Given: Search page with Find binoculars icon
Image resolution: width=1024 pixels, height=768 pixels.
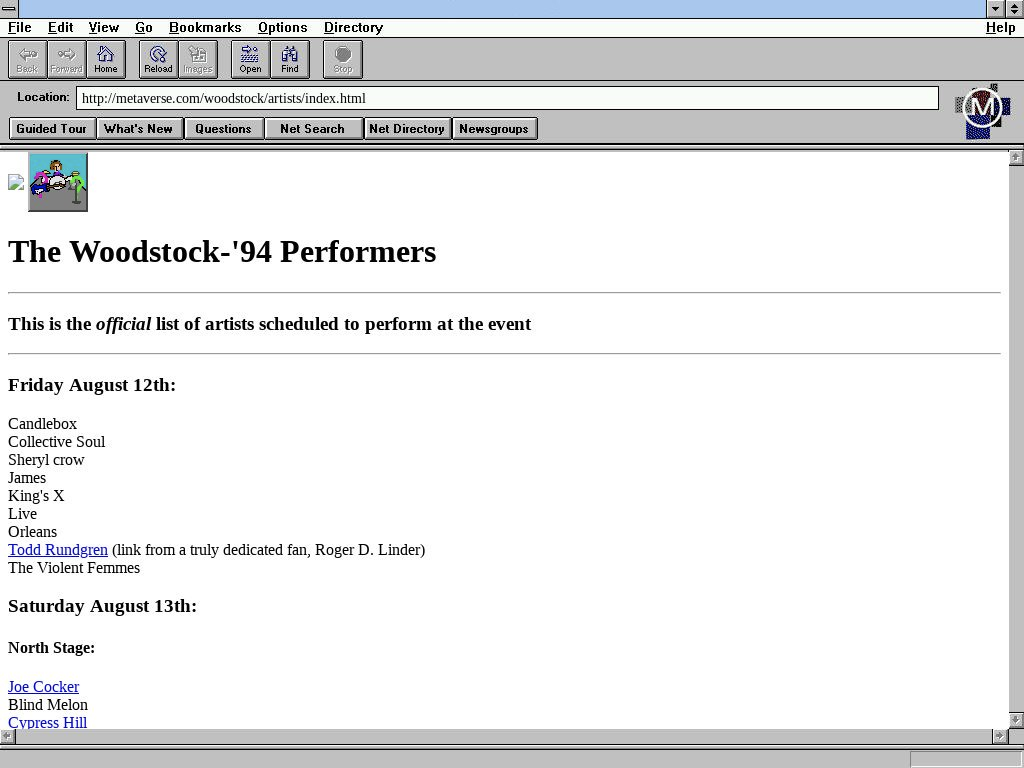Looking at the screenshot, I should (290, 59).
